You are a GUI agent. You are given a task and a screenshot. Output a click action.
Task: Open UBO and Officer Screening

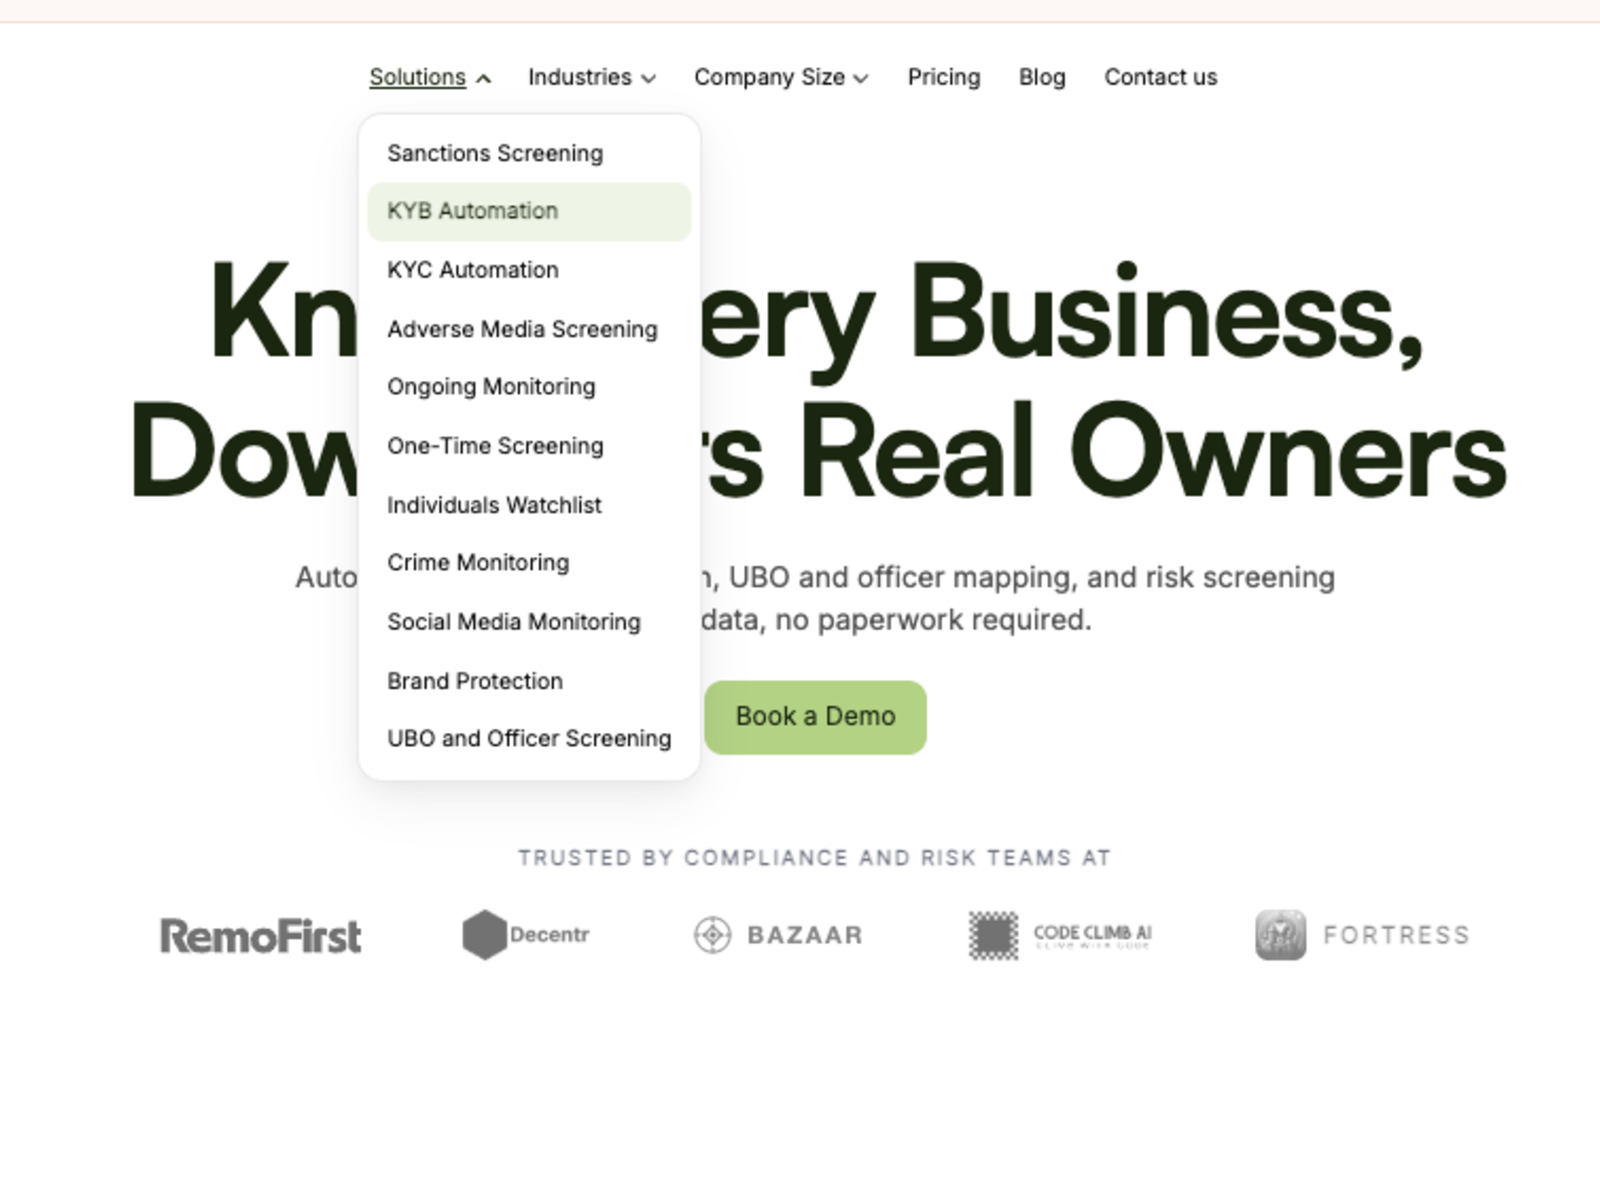pos(529,738)
